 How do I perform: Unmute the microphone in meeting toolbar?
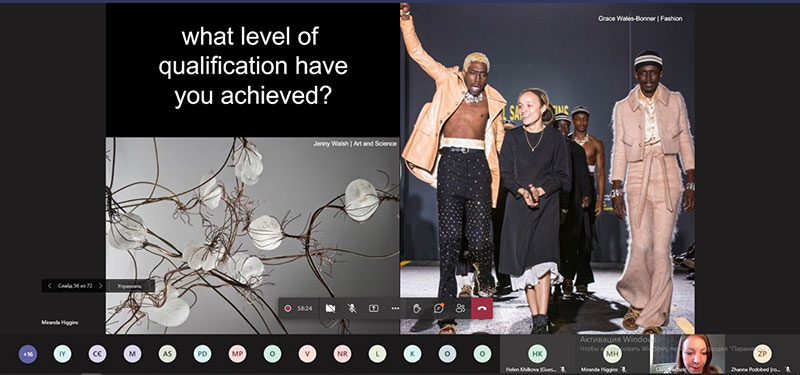(352, 308)
